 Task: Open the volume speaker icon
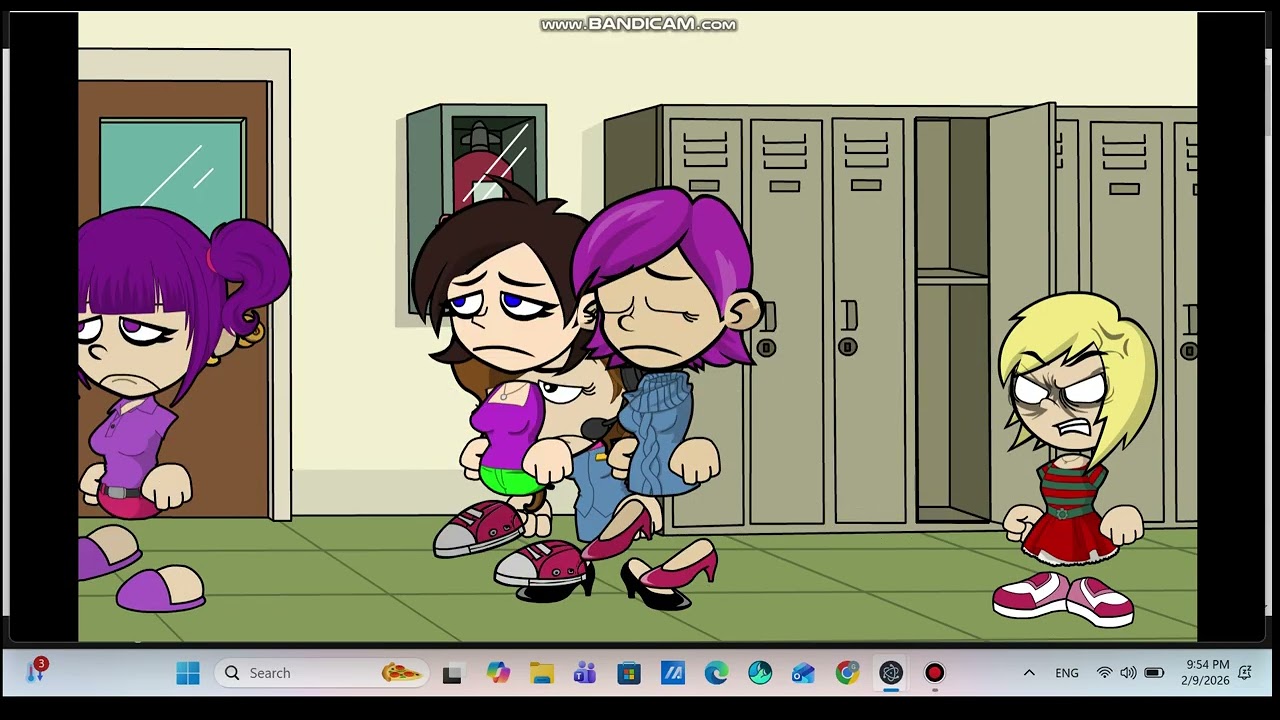coord(1129,673)
